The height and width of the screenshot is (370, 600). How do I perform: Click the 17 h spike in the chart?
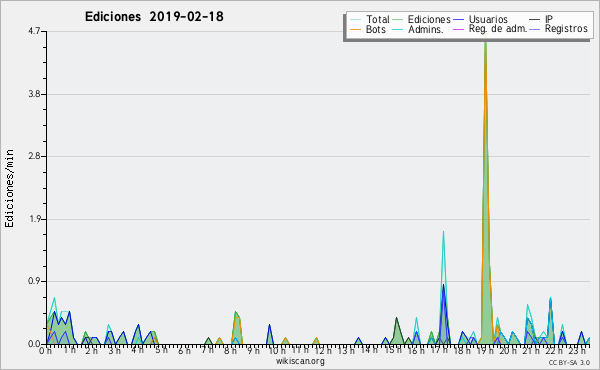(443, 233)
